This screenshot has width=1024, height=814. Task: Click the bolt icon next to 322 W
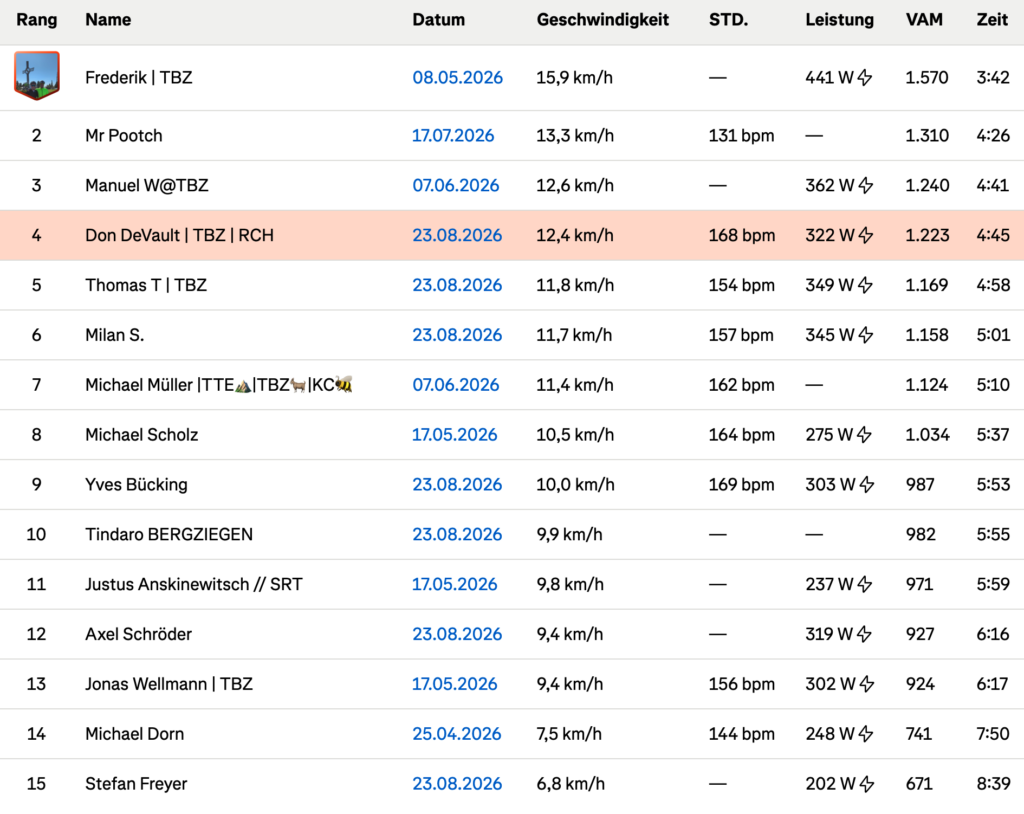(865, 235)
